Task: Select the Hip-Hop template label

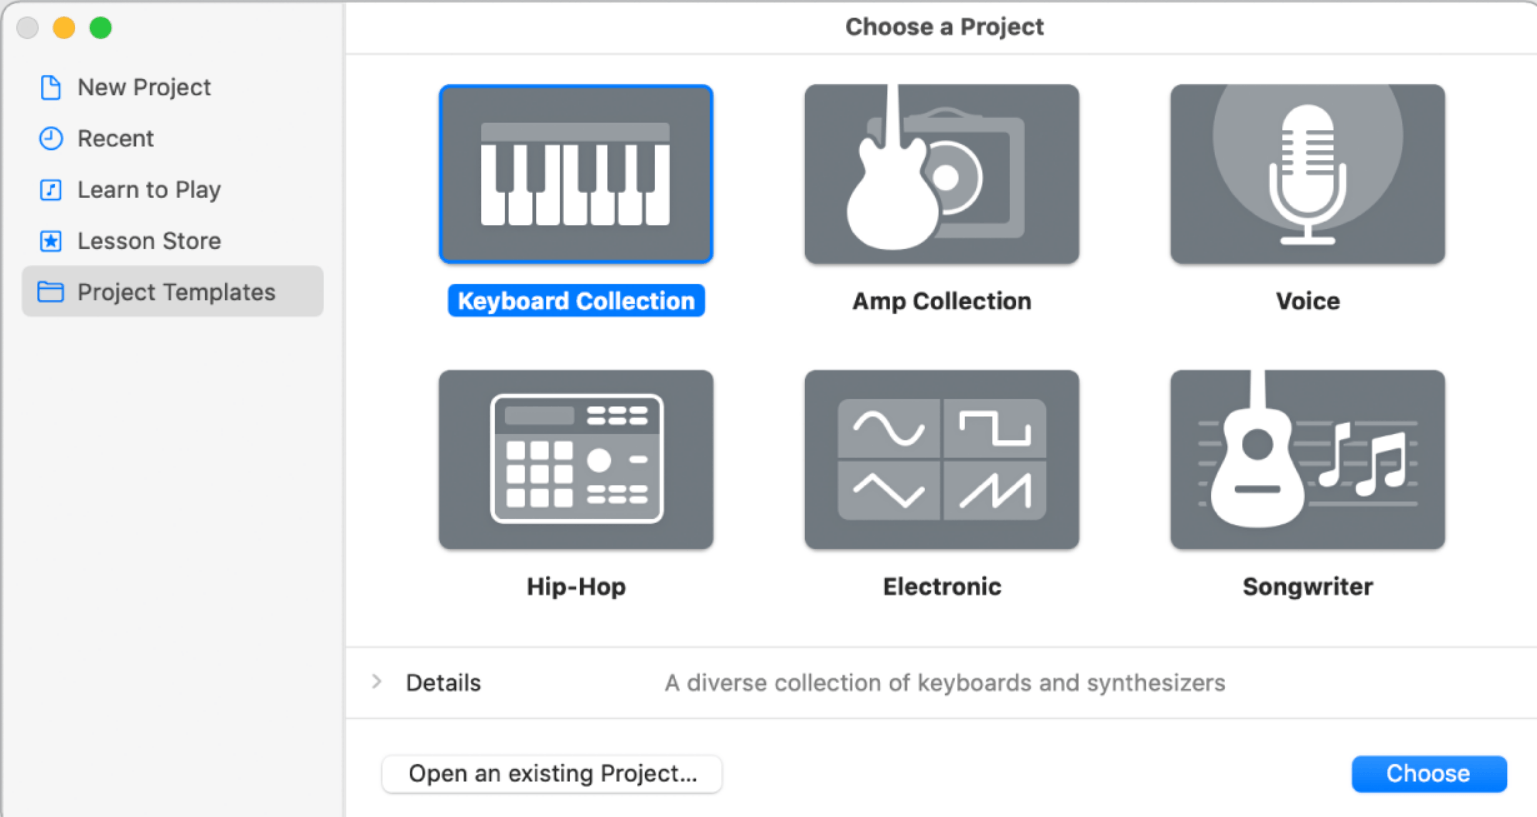Action: [576, 587]
